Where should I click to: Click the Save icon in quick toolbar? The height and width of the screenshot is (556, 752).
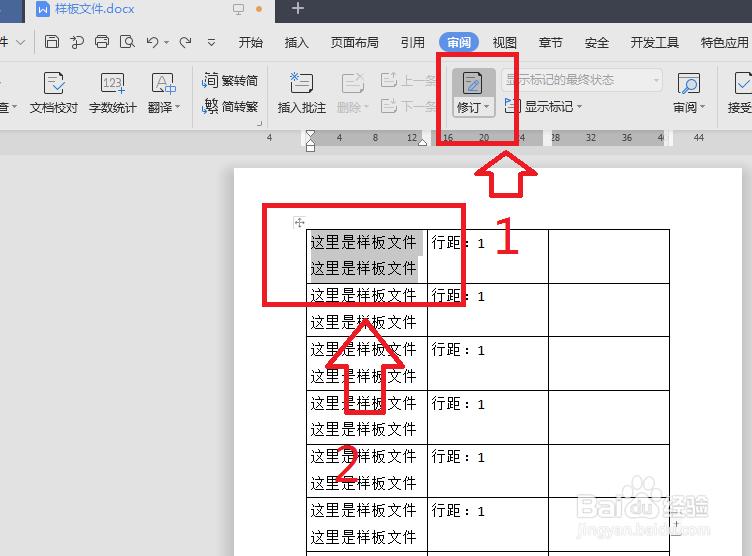tap(52, 42)
